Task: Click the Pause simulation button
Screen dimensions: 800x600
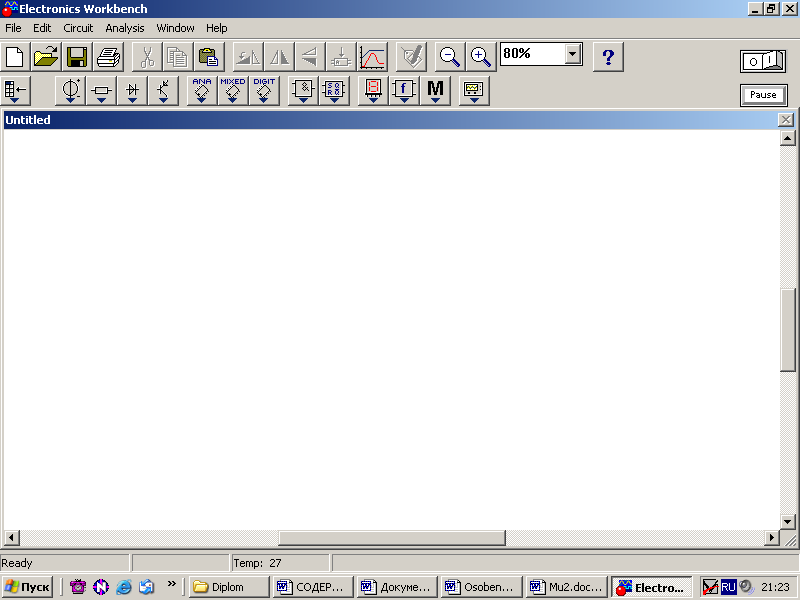Action: coord(763,95)
